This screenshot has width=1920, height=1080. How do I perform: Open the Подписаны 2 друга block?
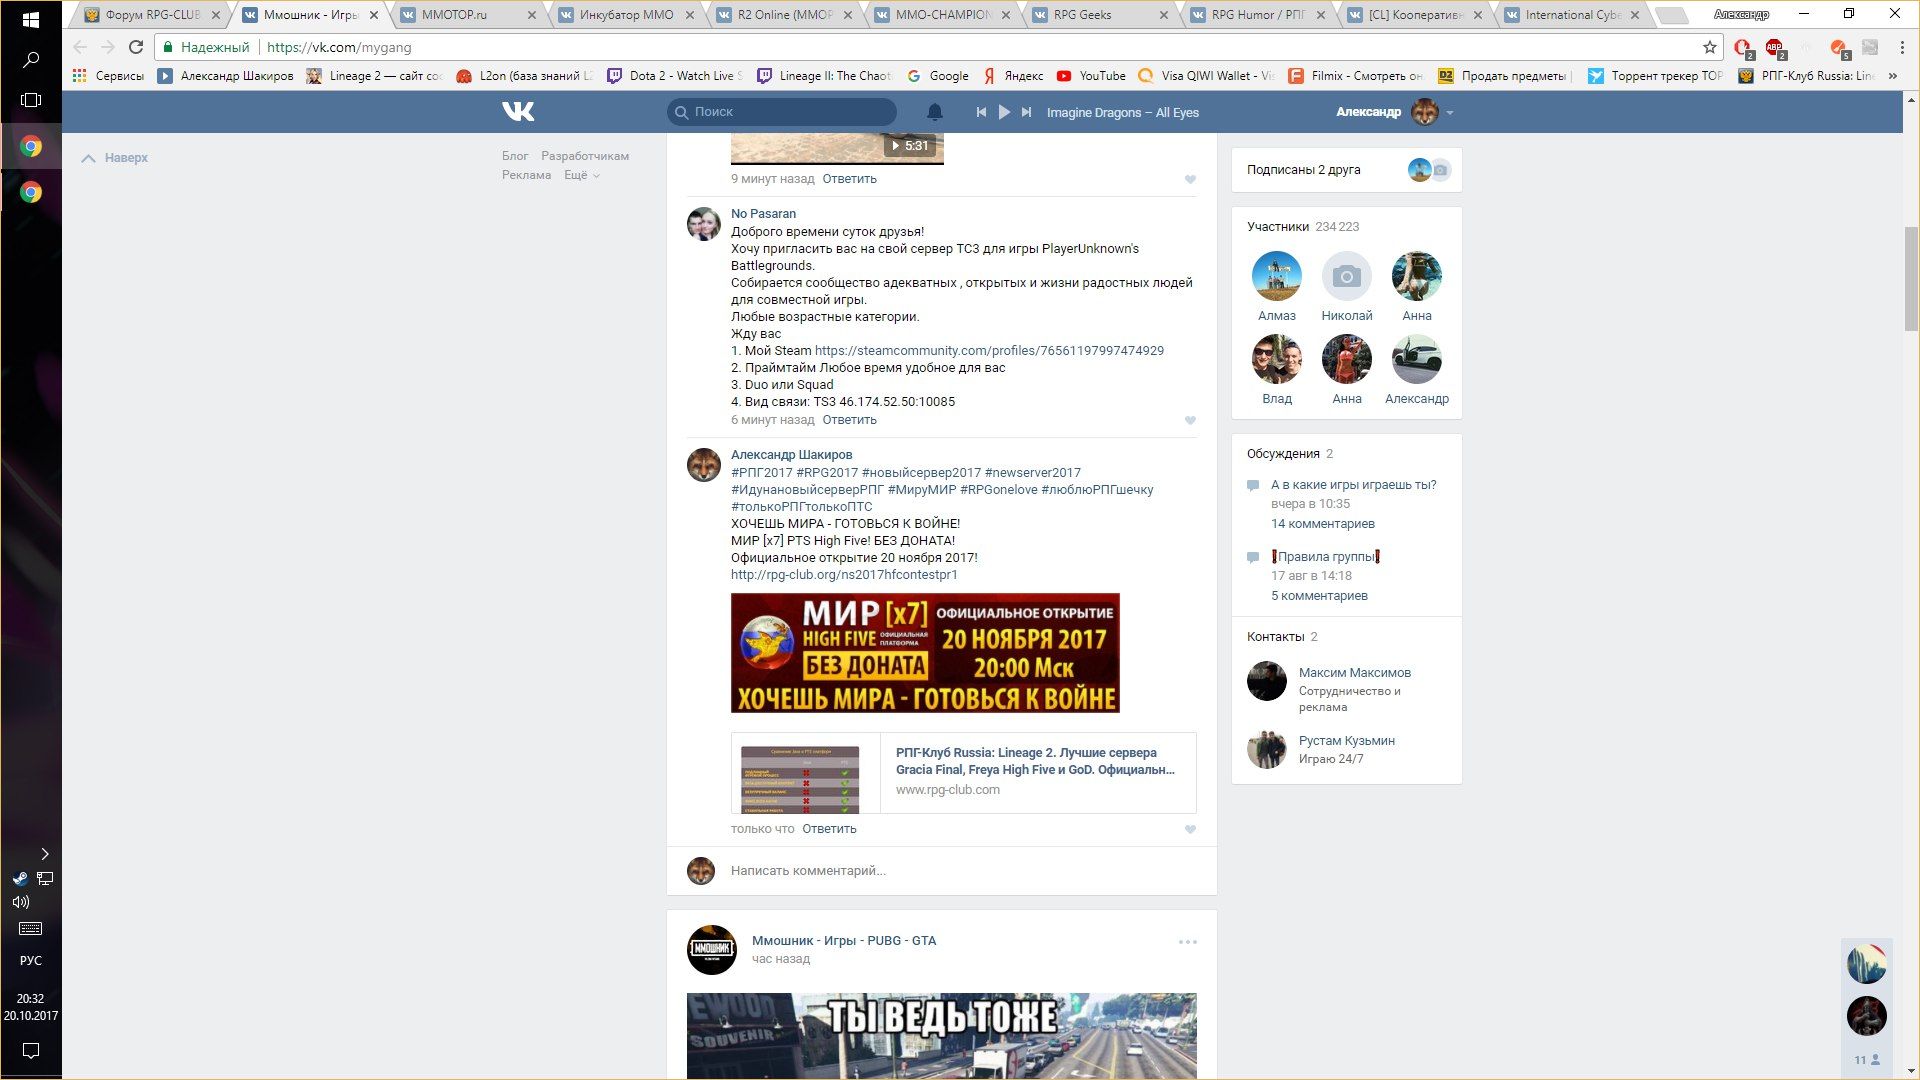tap(1346, 170)
